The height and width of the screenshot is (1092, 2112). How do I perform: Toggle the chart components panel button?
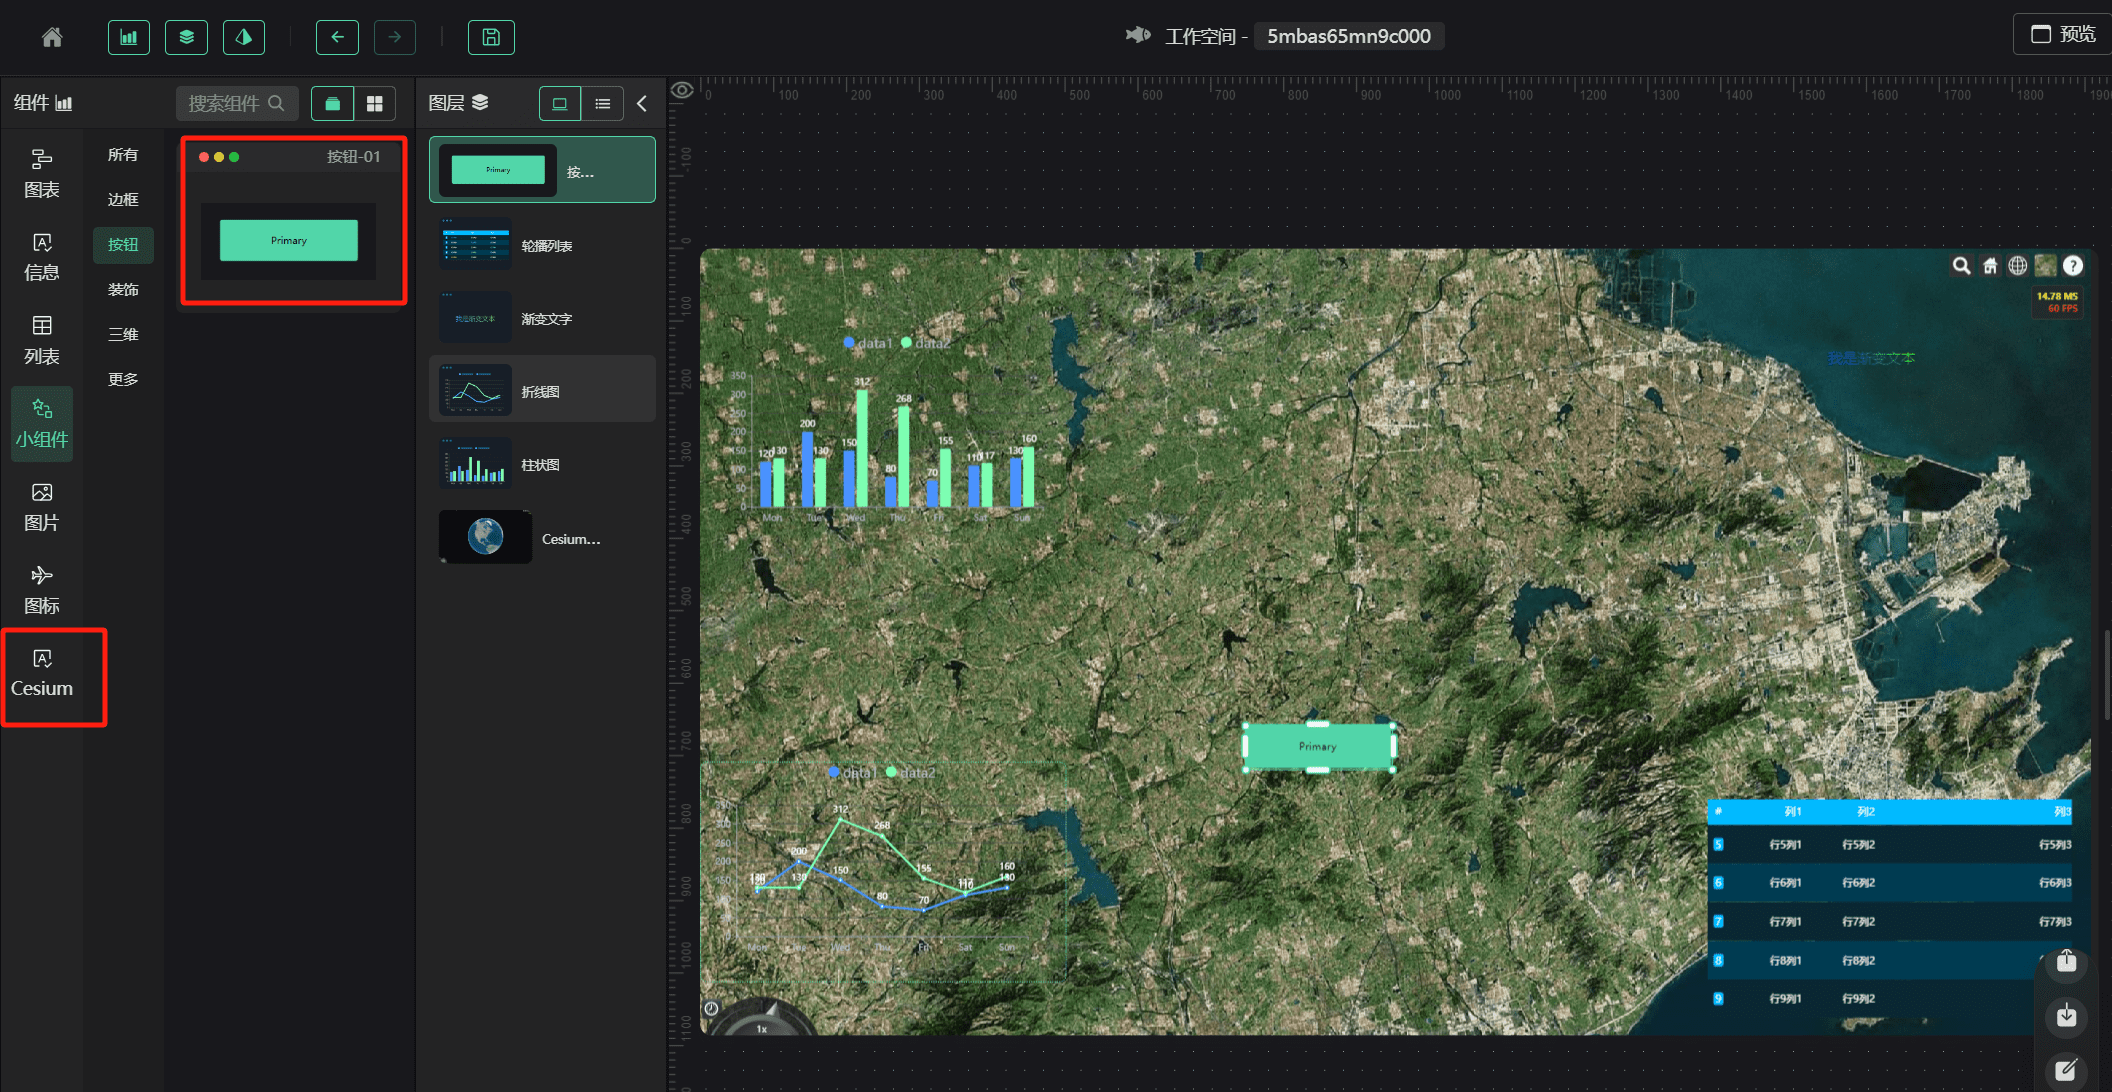[129, 37]
